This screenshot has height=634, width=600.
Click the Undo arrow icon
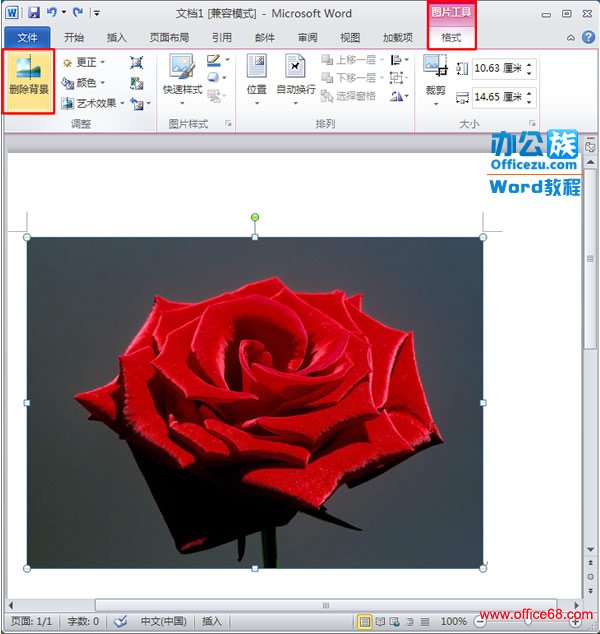[50, 13]
